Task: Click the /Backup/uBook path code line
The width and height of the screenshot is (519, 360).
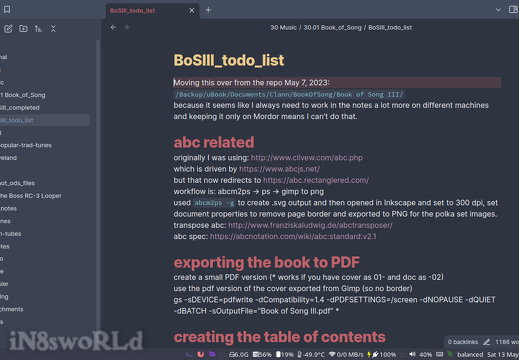Action: click(289, 95)
